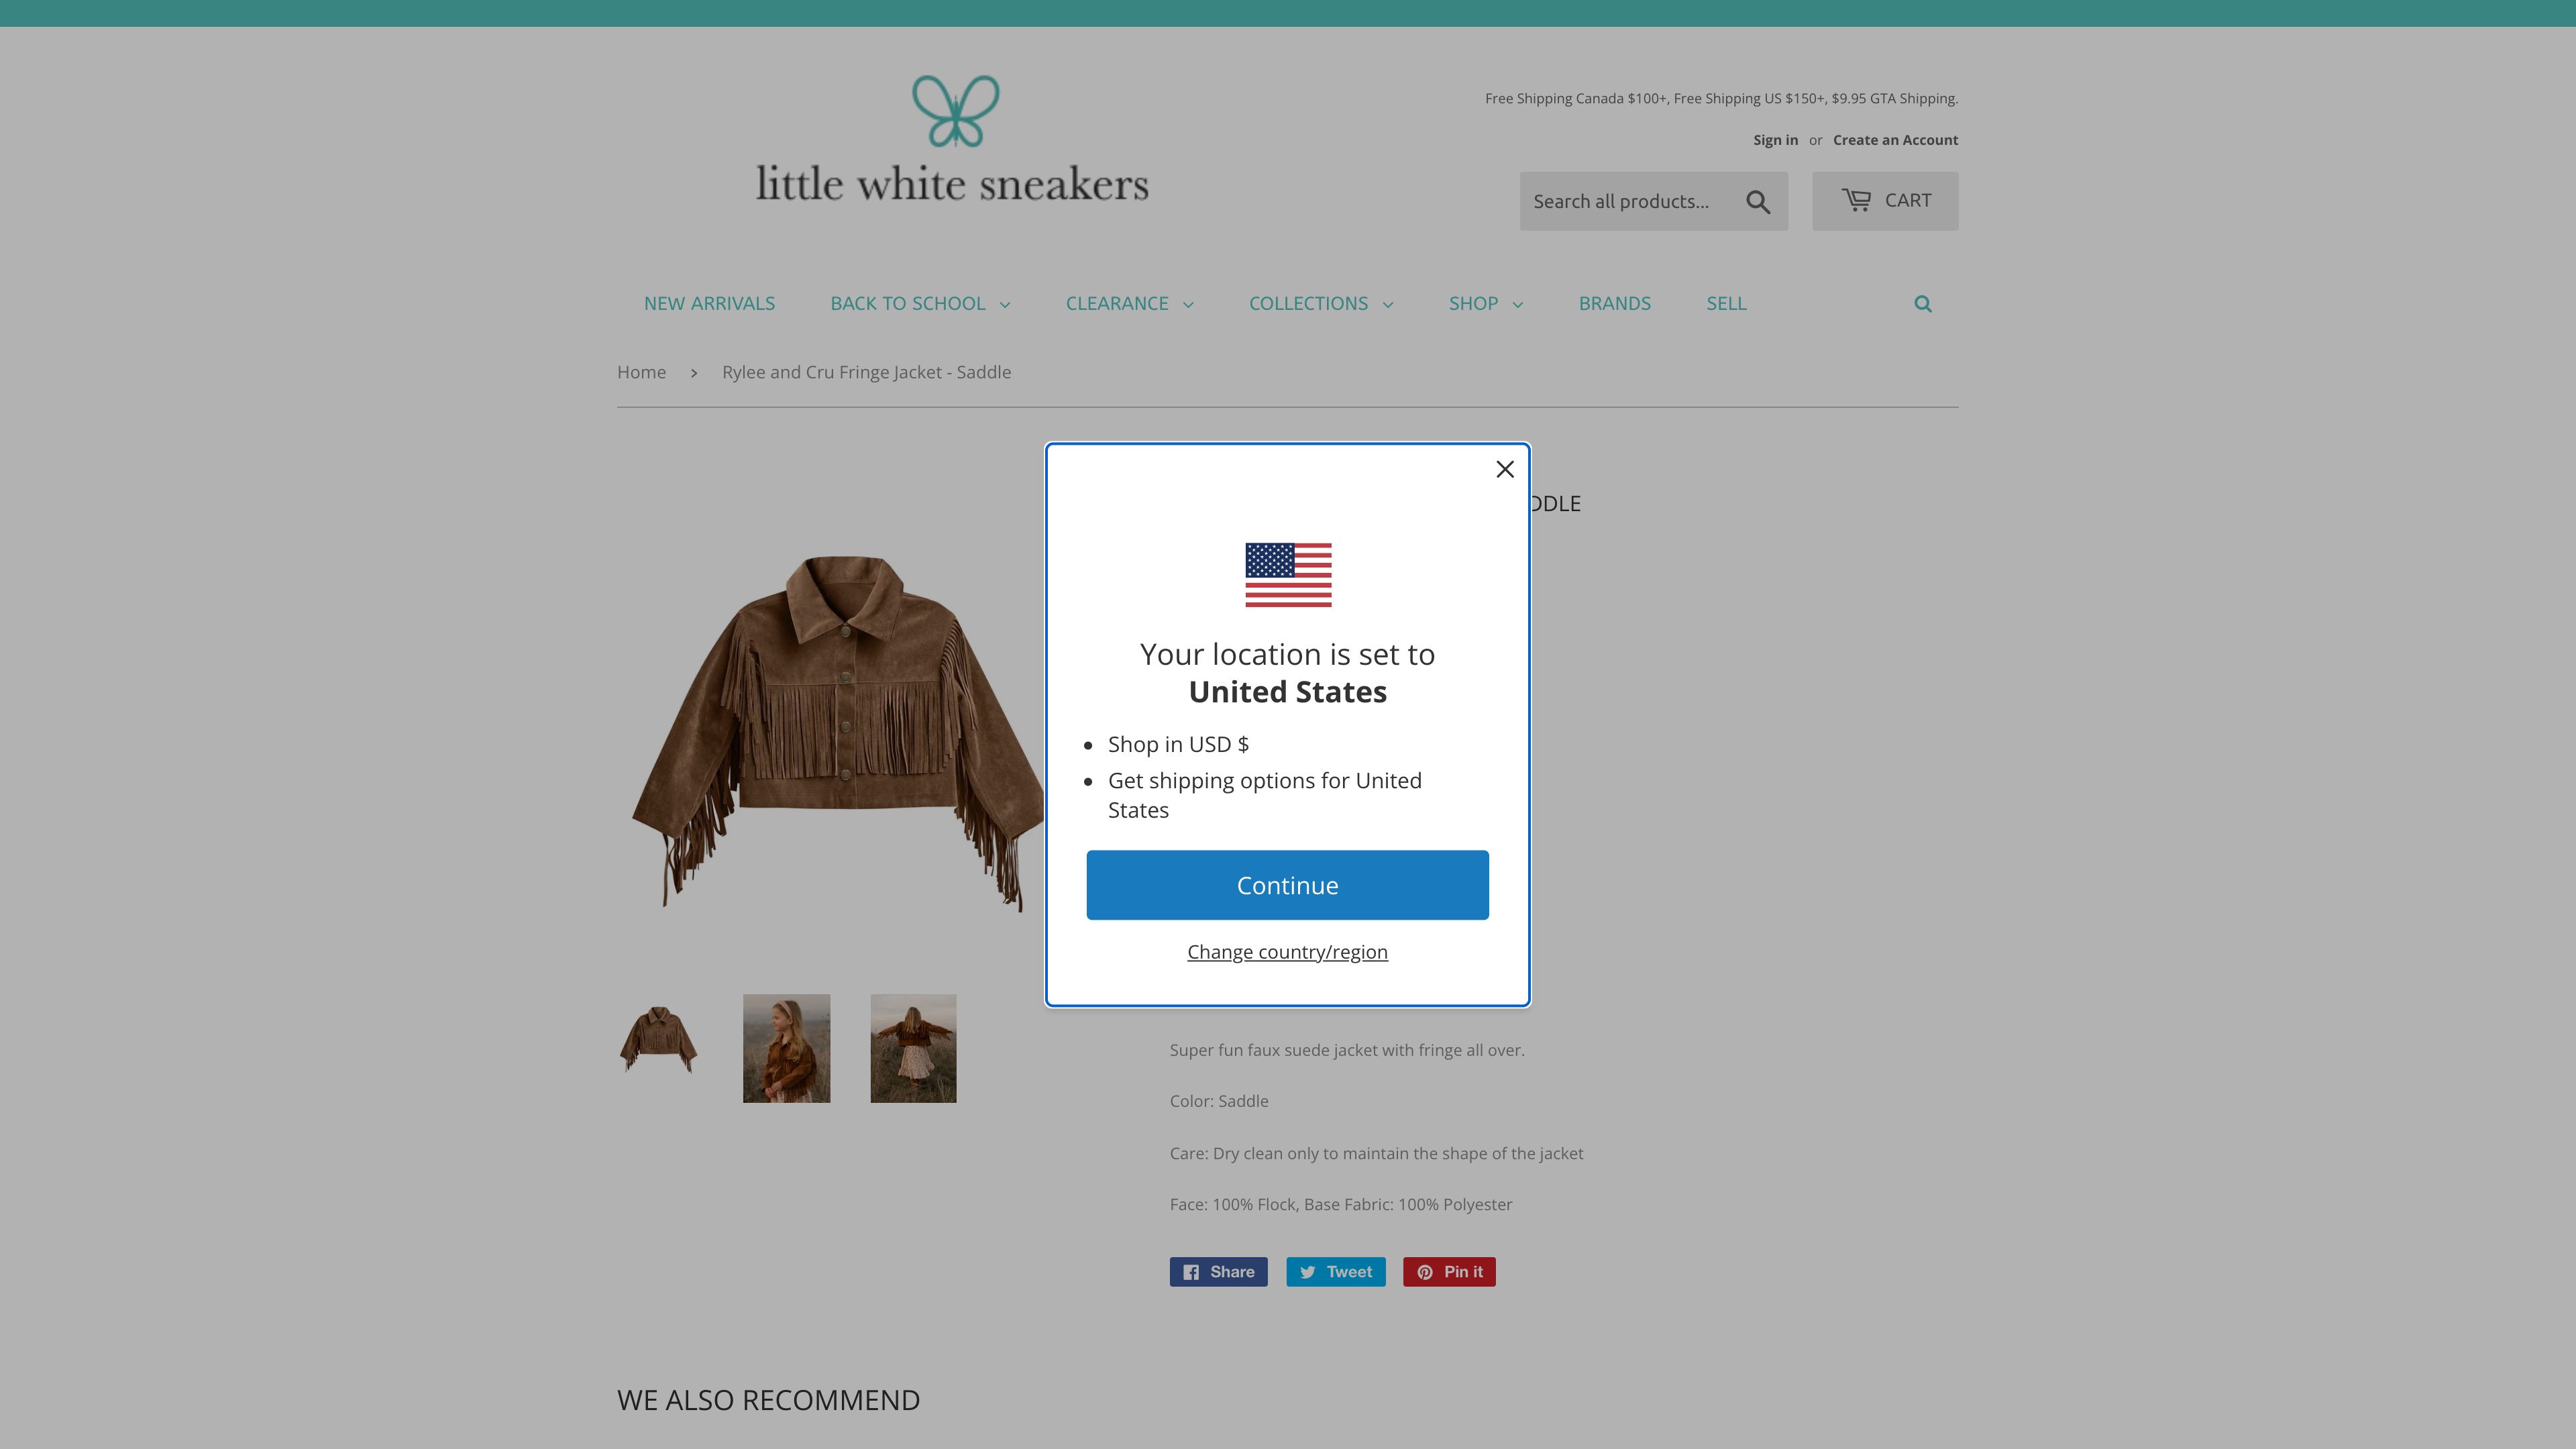Screen dimensions: 2576x1449
Task: Click the Sign in link
Action: coord(1775,140)
